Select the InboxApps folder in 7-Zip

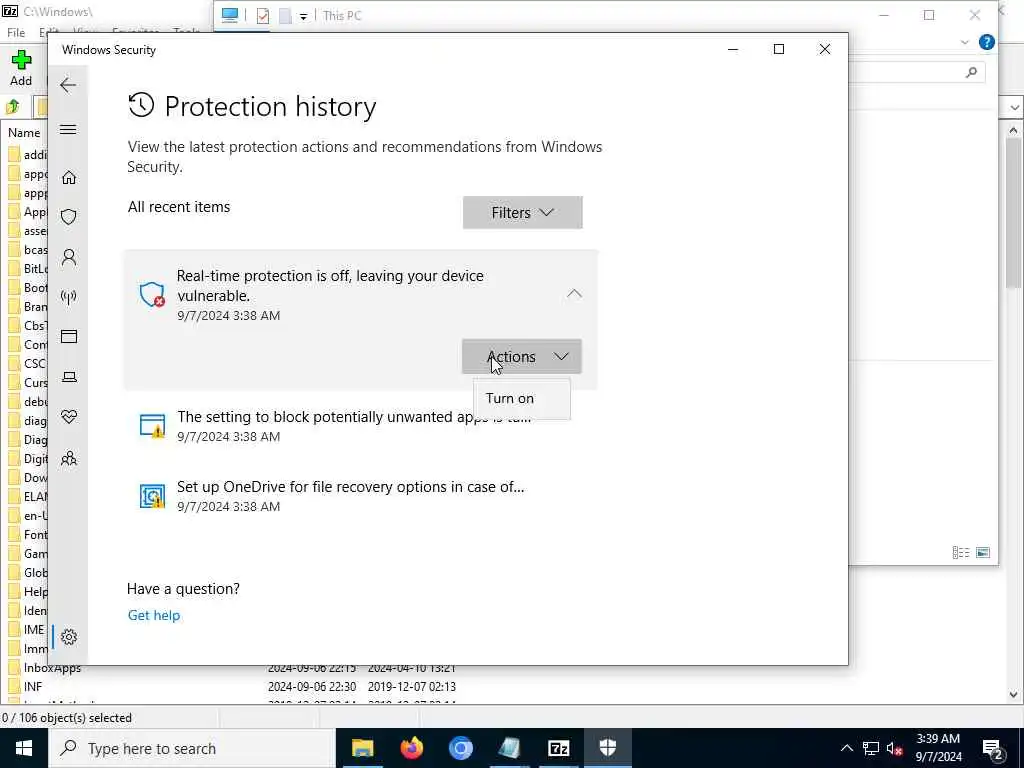click(x=52, y=667)
